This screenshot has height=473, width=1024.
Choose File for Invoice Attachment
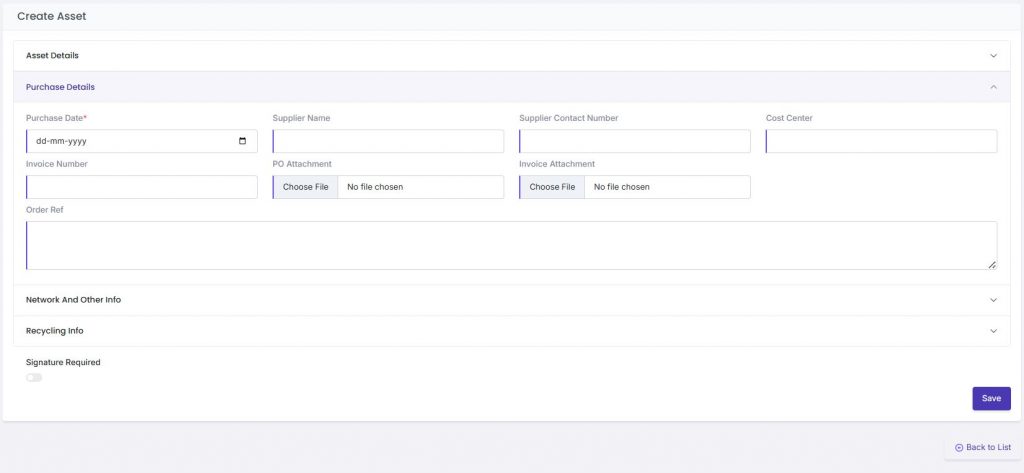pyautogui.click(x=552, y=187)
